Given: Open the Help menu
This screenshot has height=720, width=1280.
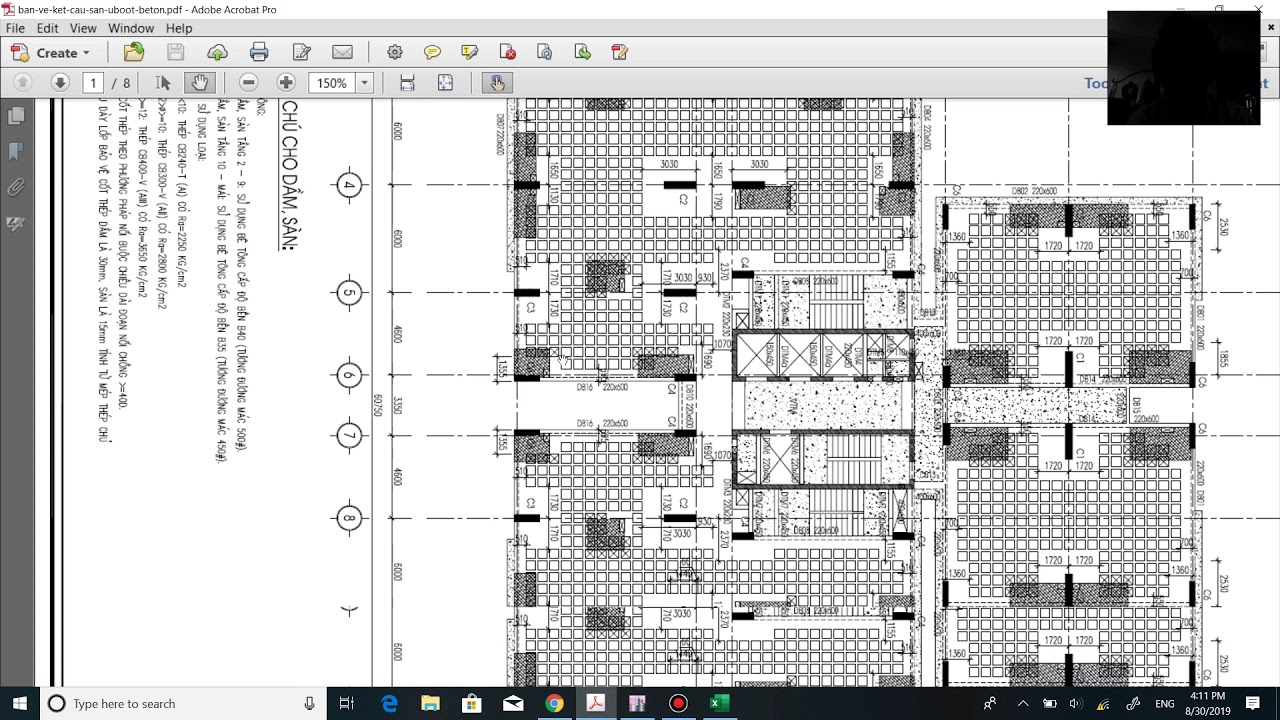Looking at the screenshot, I should tap(179, 28).
